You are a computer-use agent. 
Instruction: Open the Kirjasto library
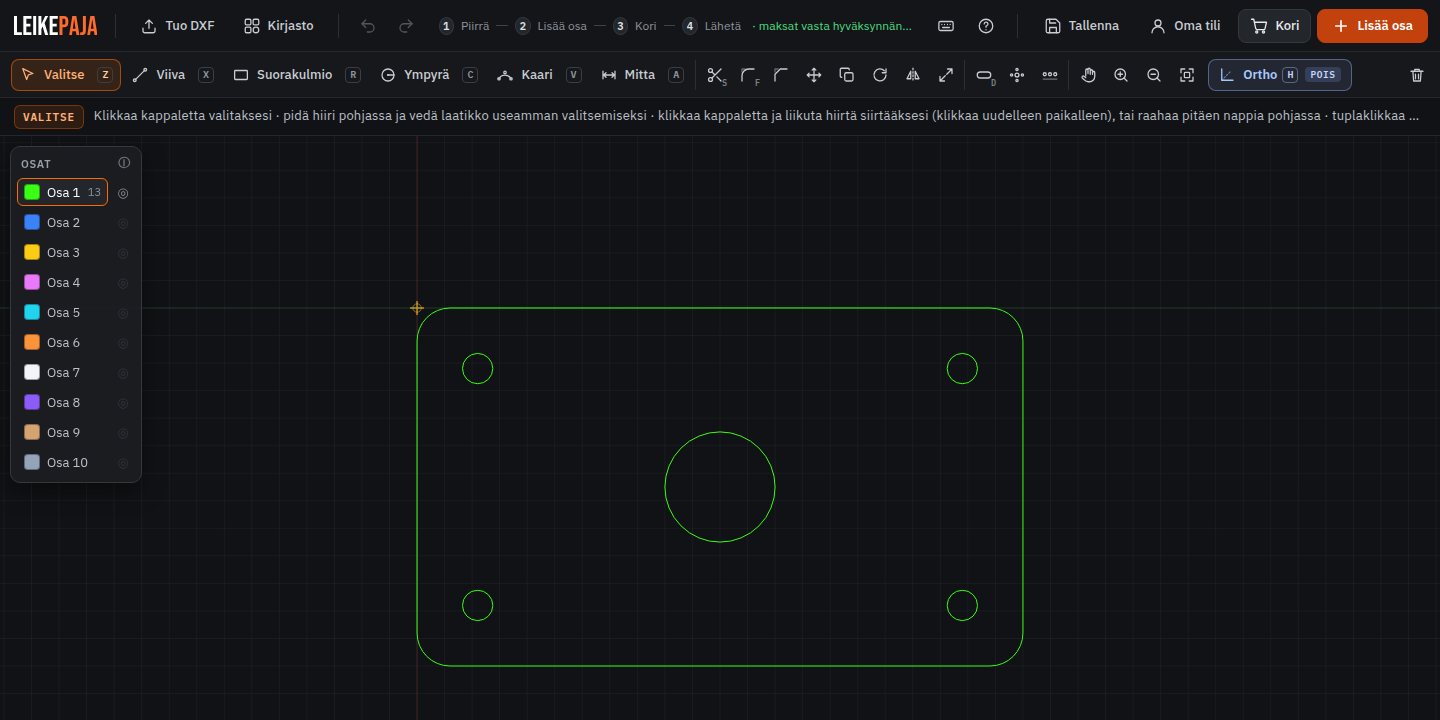coord(279,26)
